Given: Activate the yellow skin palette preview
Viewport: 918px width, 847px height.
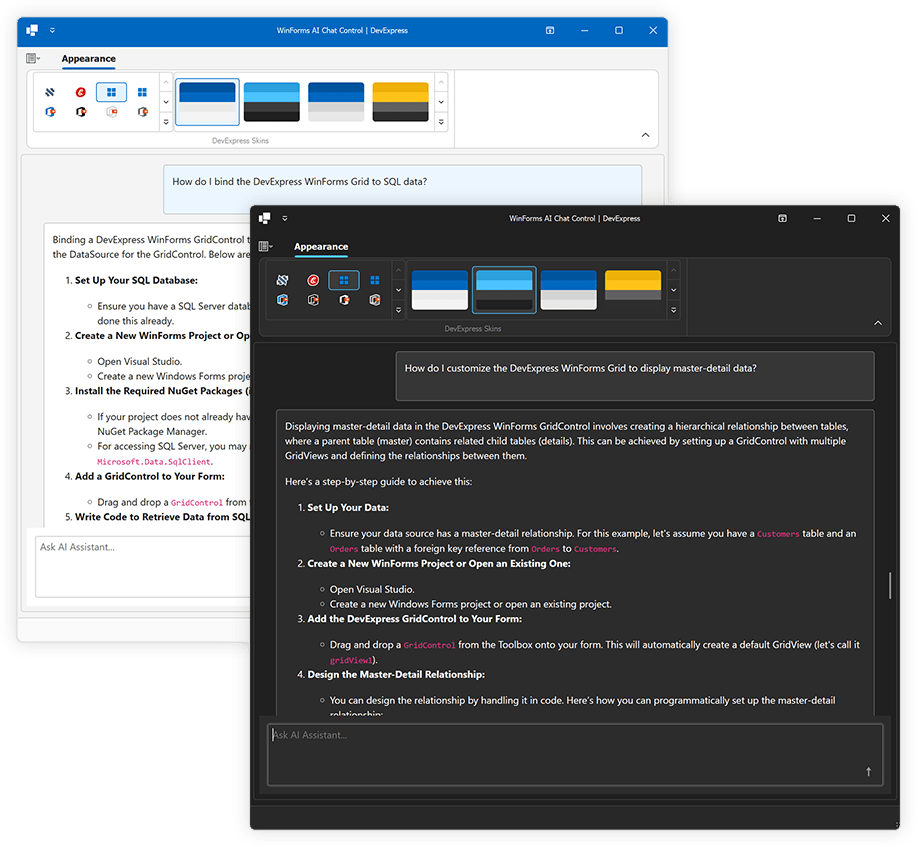Looking at the screenshot, I should [x=632, y=288].
